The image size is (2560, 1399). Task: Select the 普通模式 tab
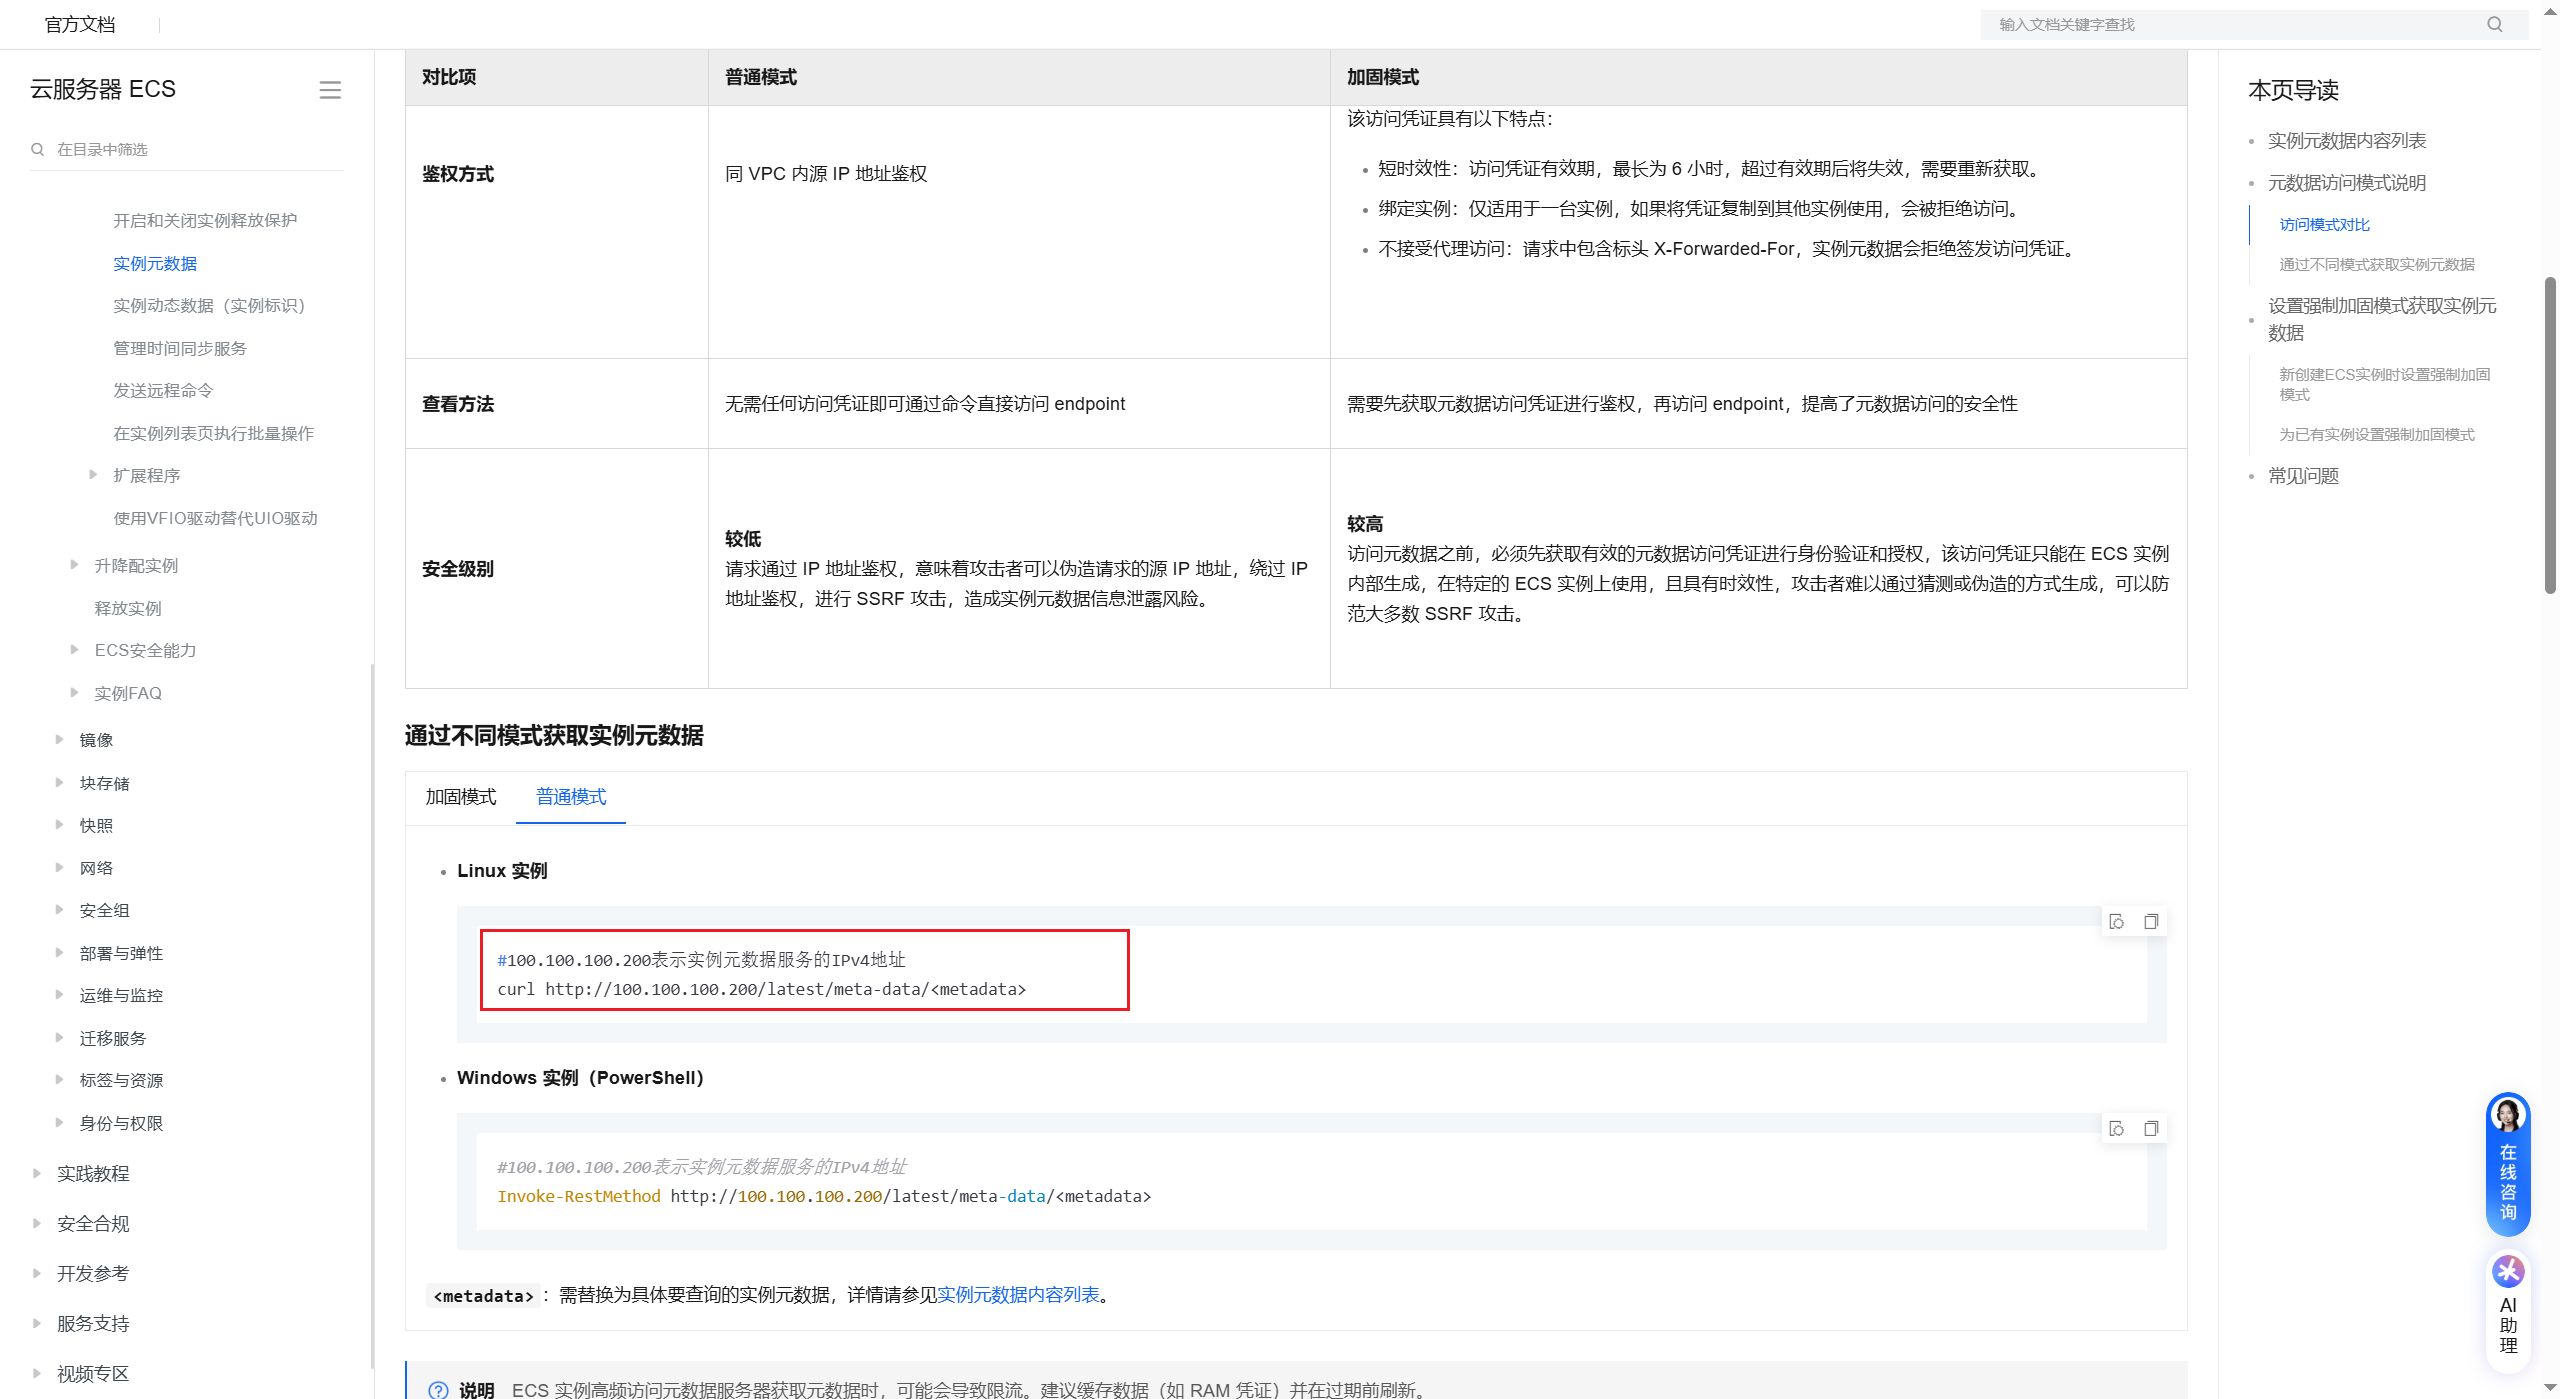(570, 797)
